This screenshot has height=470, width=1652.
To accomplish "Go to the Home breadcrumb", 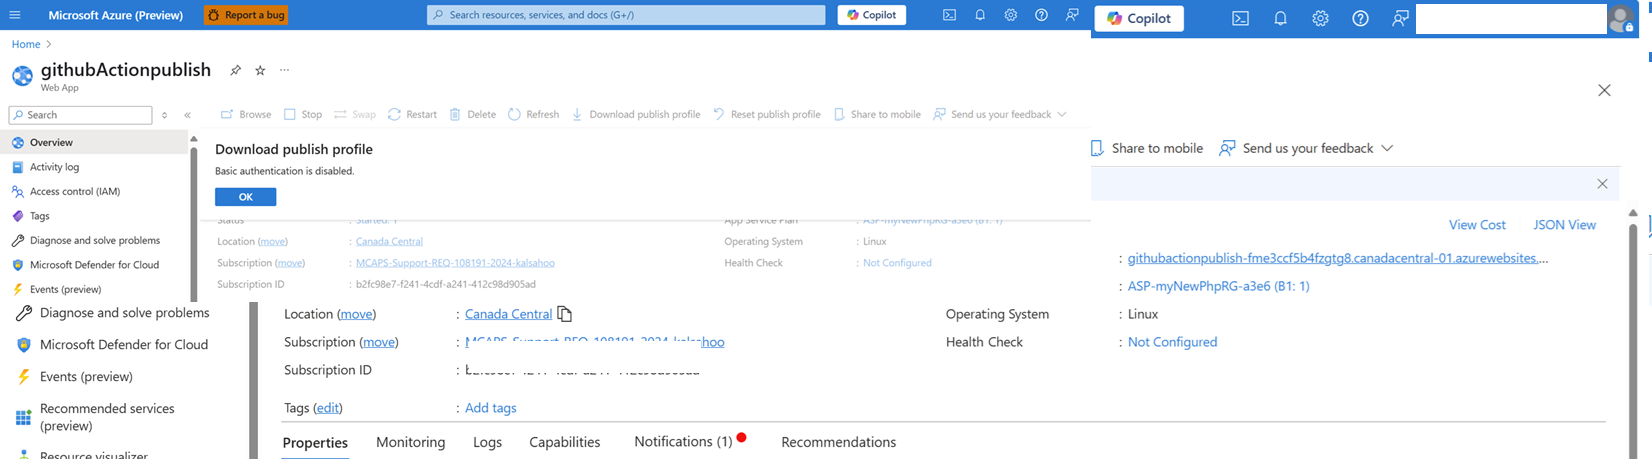I will (x=26, y=44).
